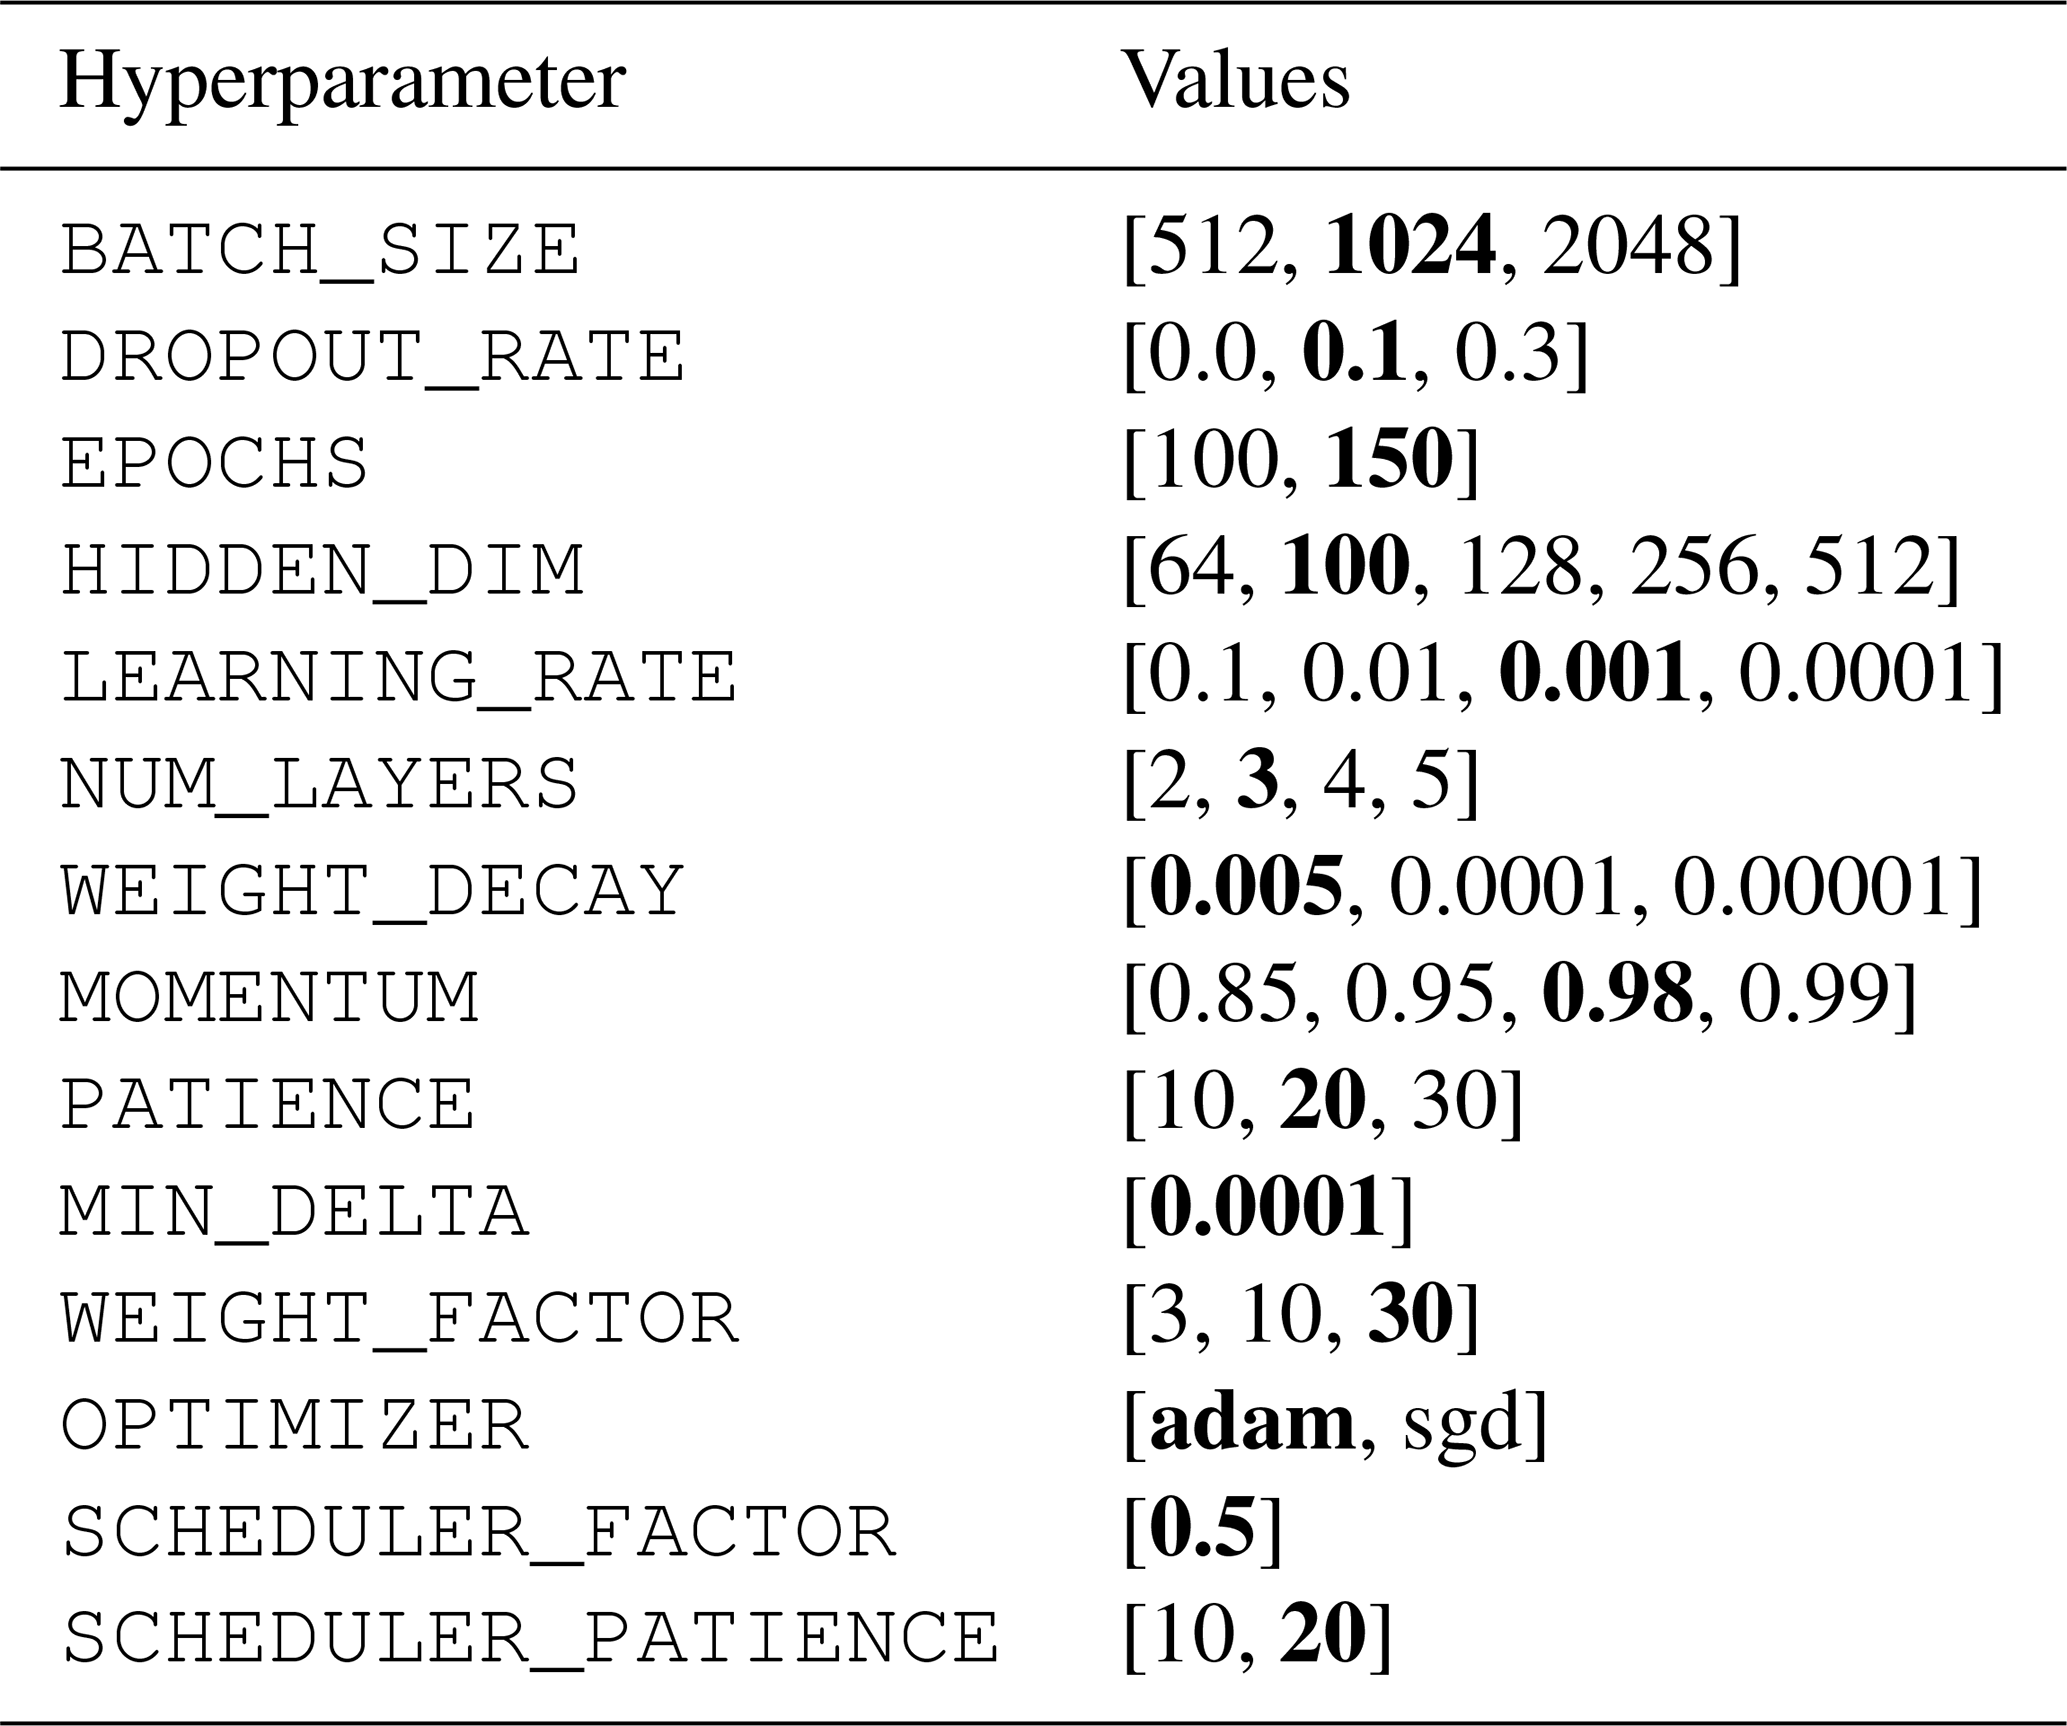This screenshot has width=2067, height=1726.
Task: Click the MIN_DELTA row label
Action: [294, 1212]
